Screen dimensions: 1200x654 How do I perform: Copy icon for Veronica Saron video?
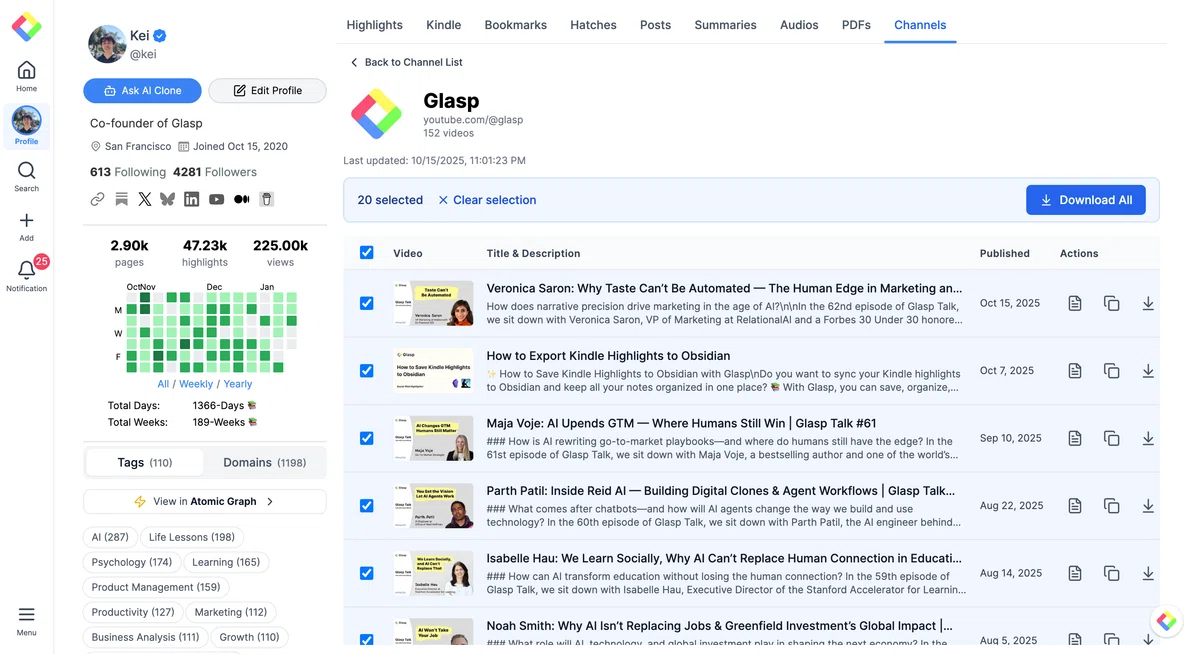pyautogui.click(x=1111, y=303)
